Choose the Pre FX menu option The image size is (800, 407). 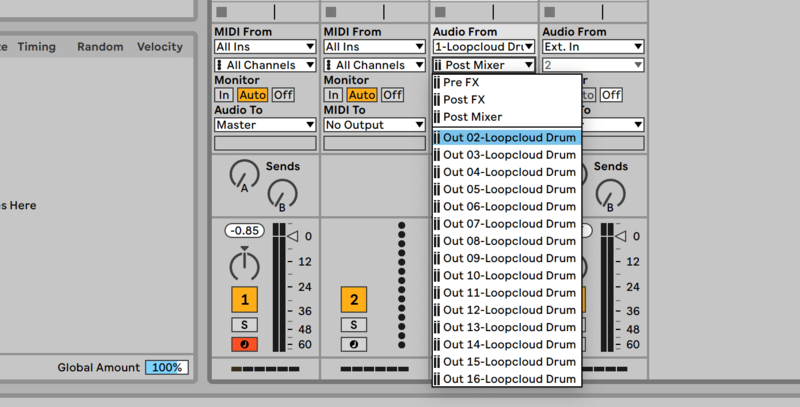click(460, 82)
